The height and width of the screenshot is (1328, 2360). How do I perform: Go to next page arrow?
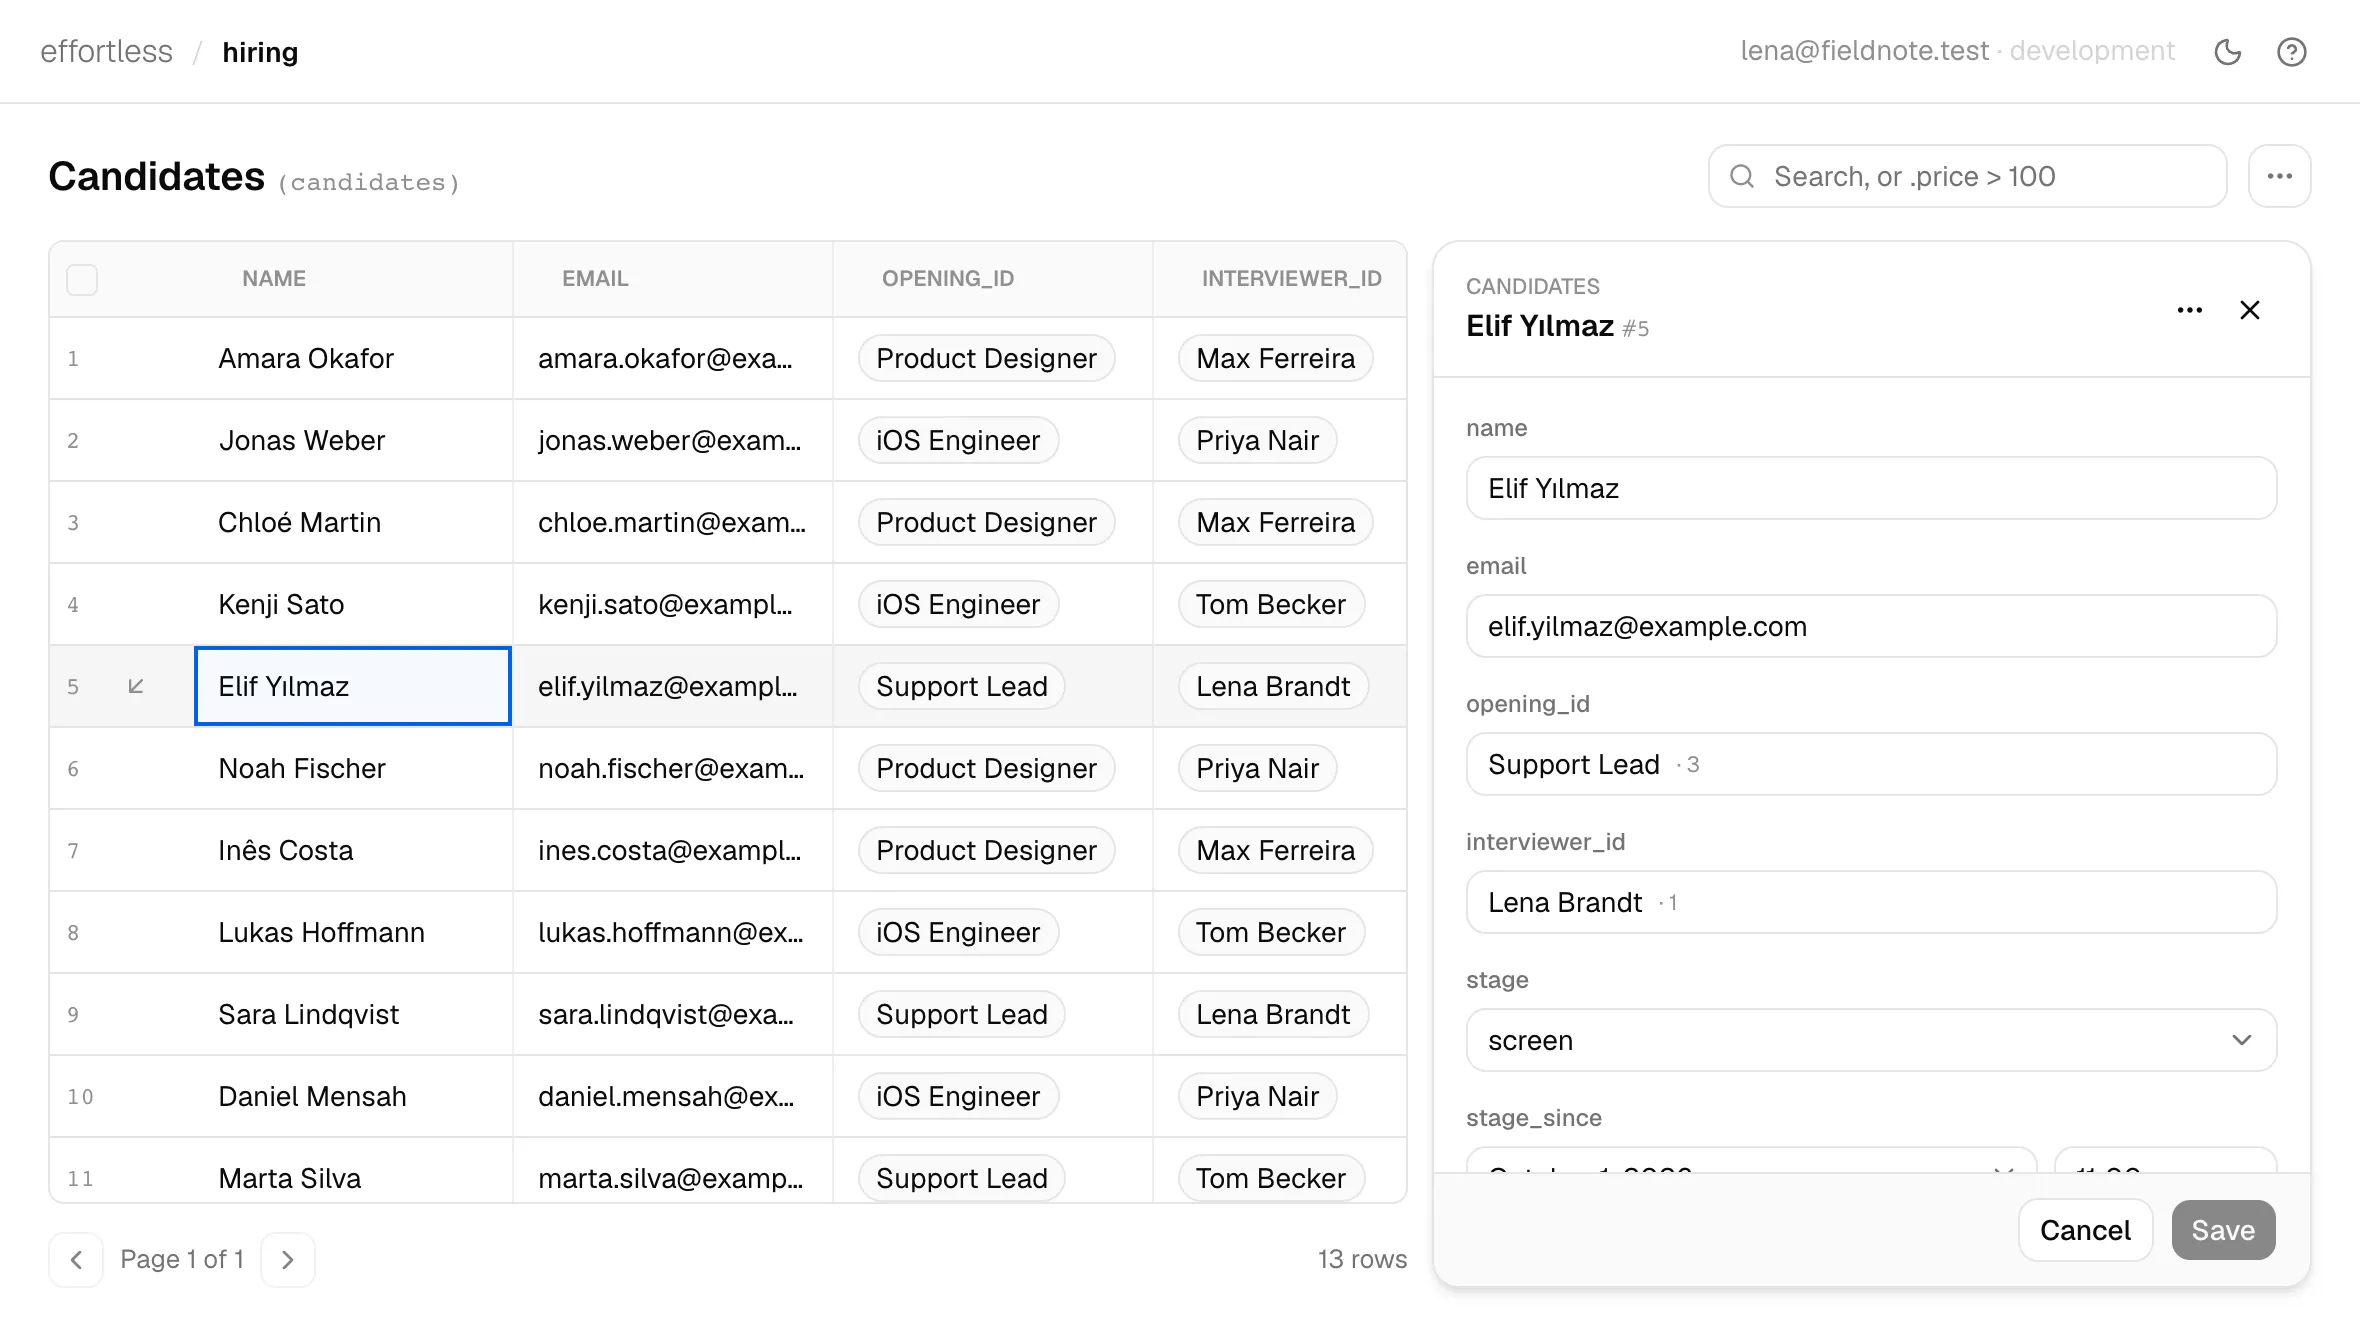288,1259
